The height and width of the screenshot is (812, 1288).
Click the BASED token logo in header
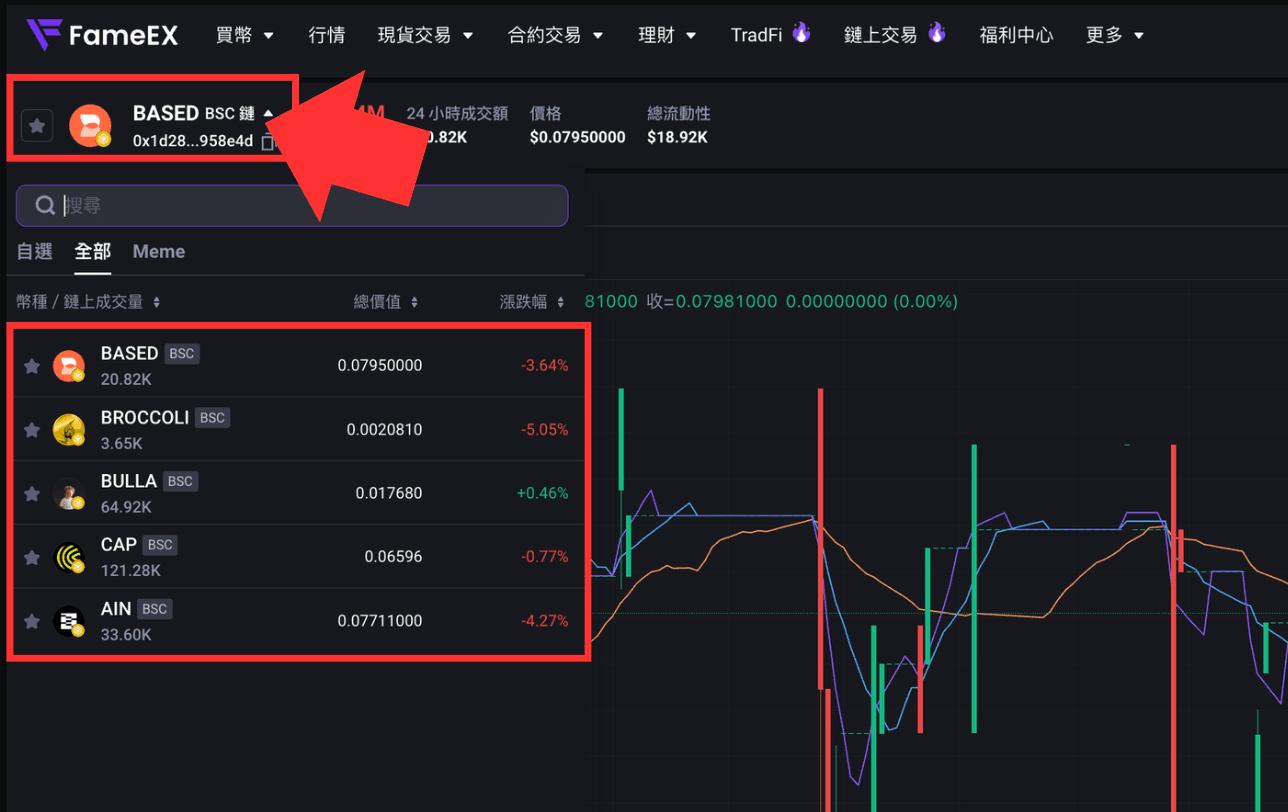point(90,126)
